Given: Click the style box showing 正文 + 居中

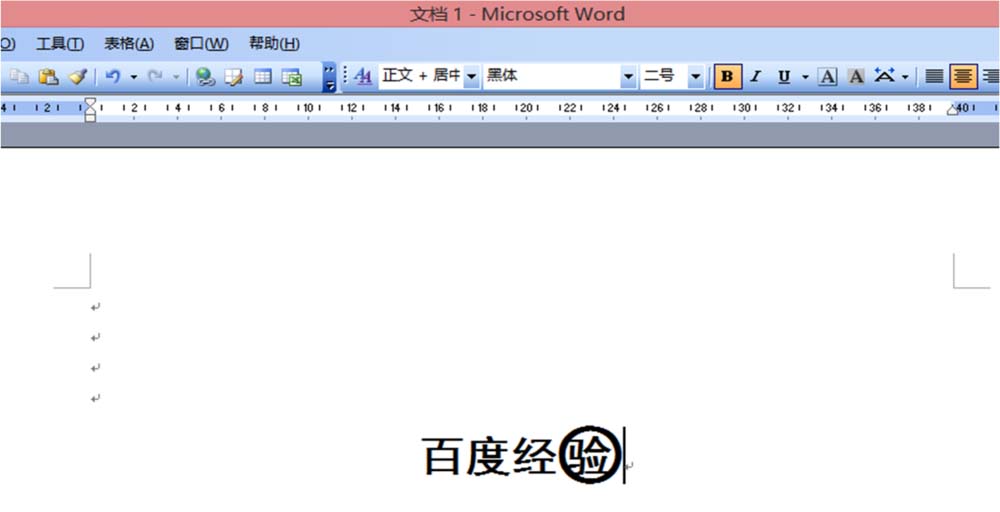Looking at the screenshot, I should (x=421, y=77).
